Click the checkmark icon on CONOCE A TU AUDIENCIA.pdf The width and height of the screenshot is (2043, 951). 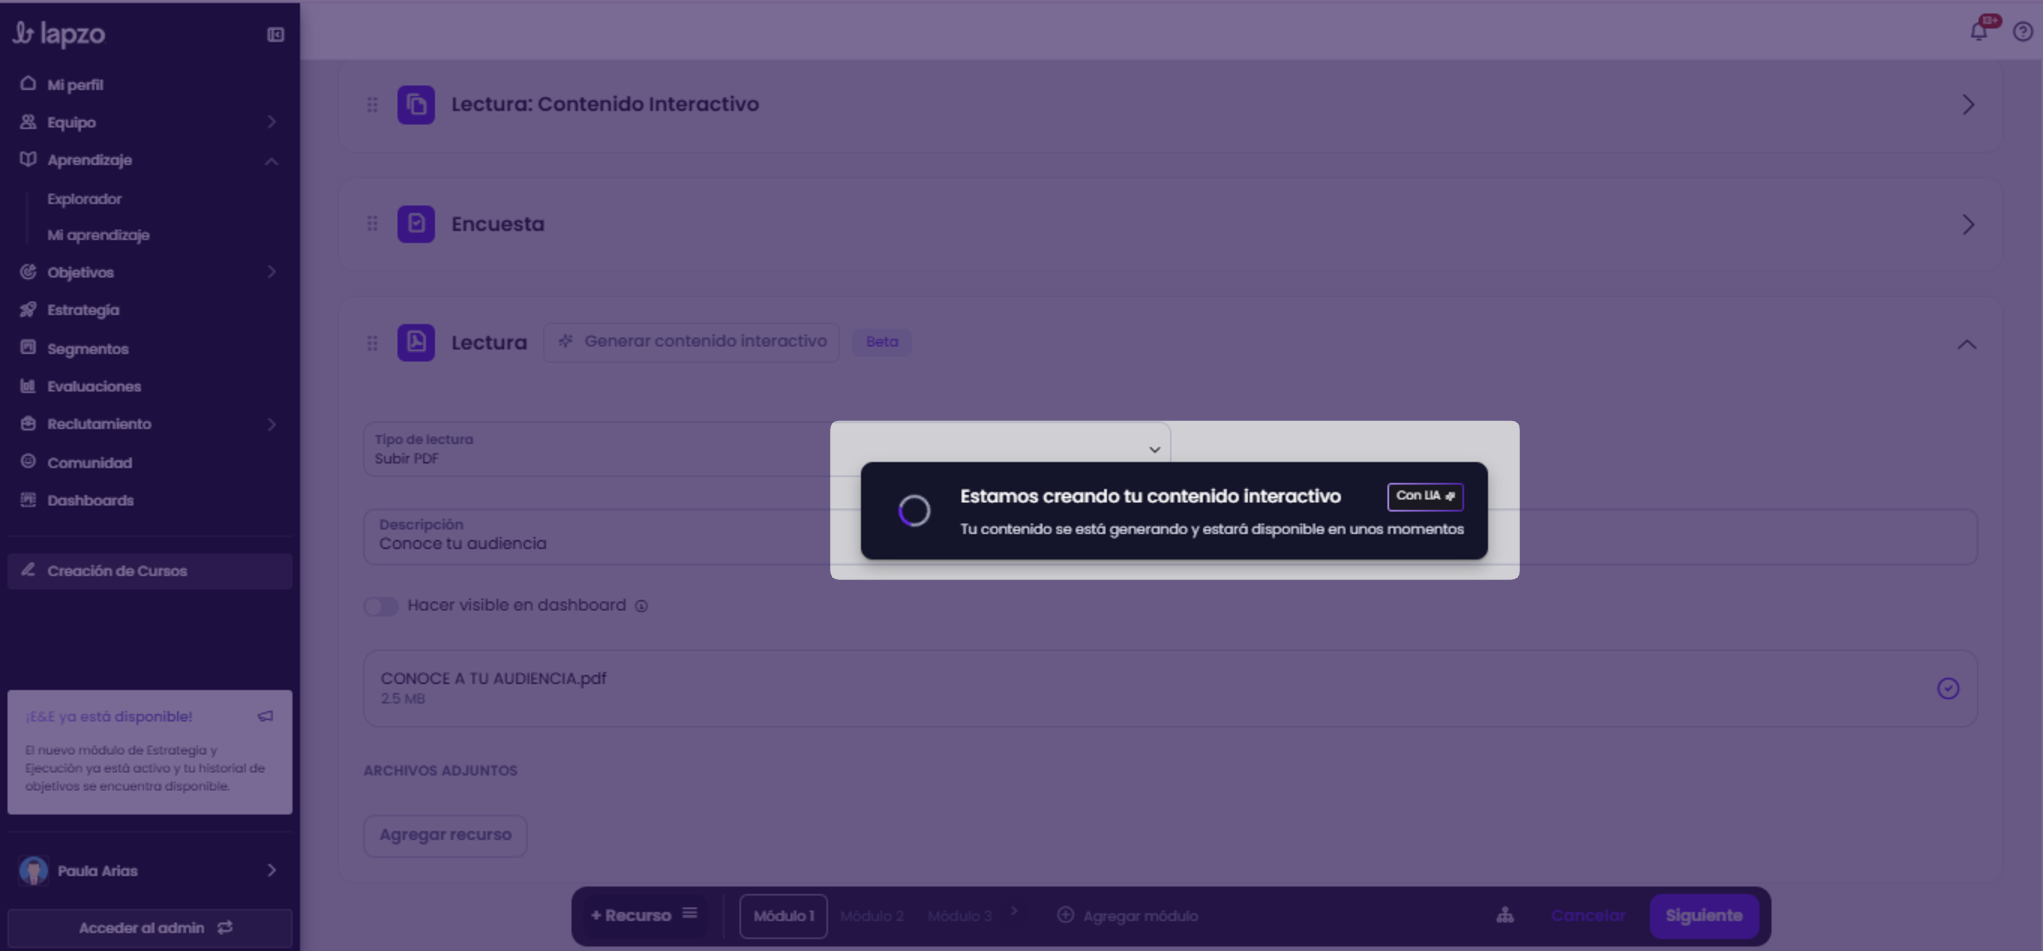tap(1947, 688)
